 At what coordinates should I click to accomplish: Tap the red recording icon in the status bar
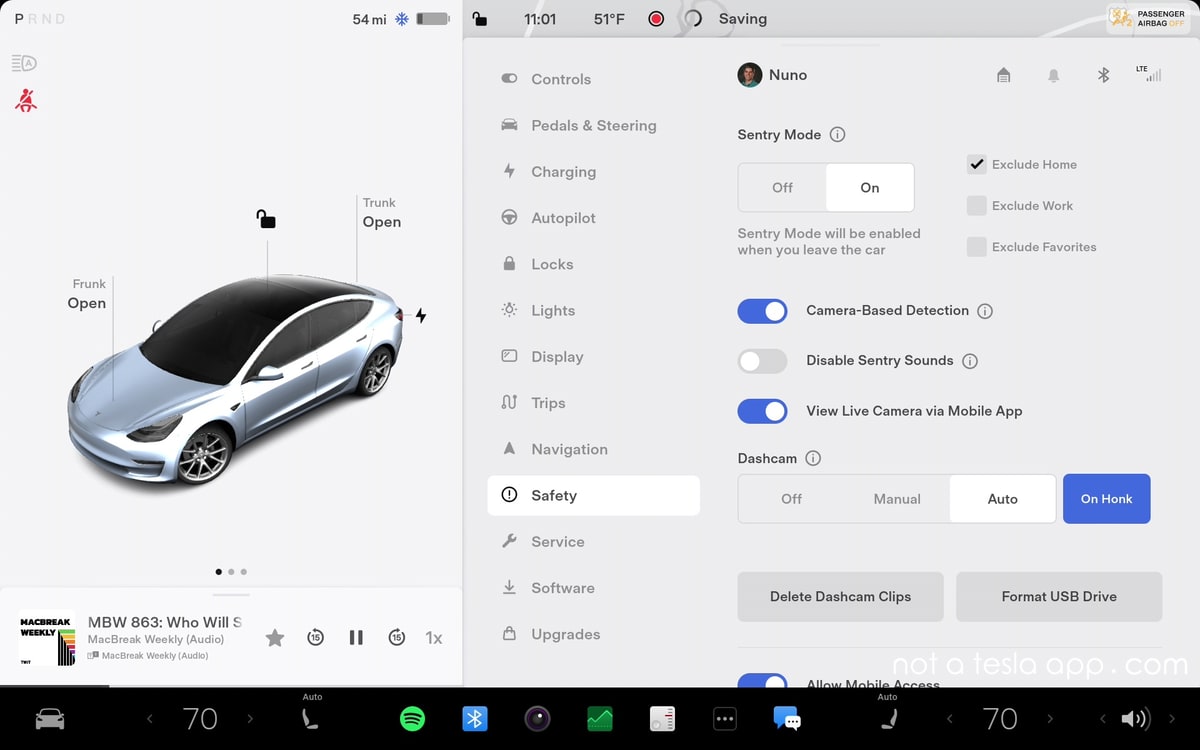pyautogui.click(x=655, y=18)
